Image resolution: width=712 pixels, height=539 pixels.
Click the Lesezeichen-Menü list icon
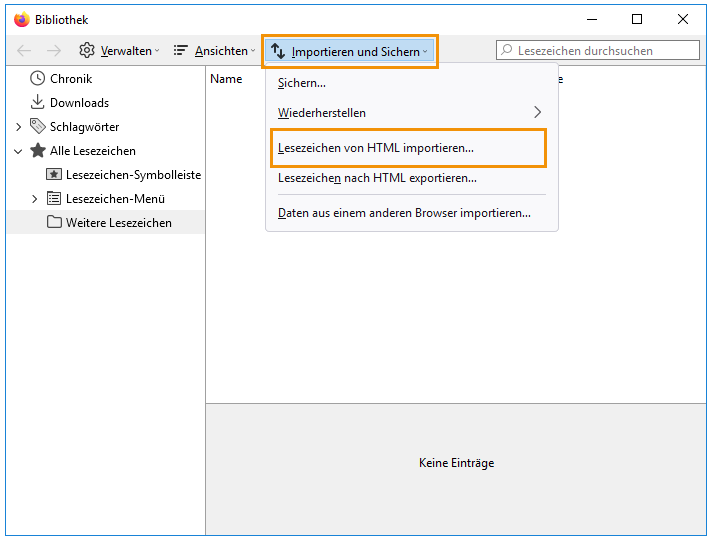click(x=54, y=198)
